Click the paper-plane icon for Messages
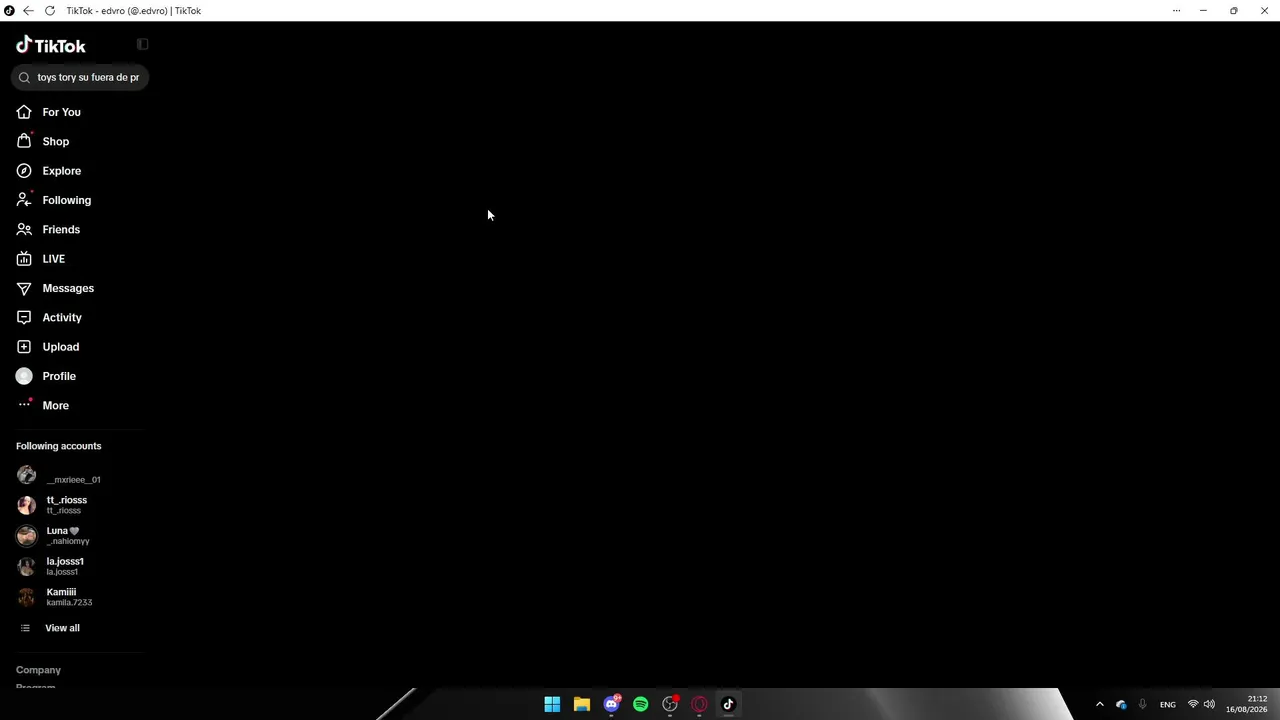1280x720 pixels. (x=24, y=288)
